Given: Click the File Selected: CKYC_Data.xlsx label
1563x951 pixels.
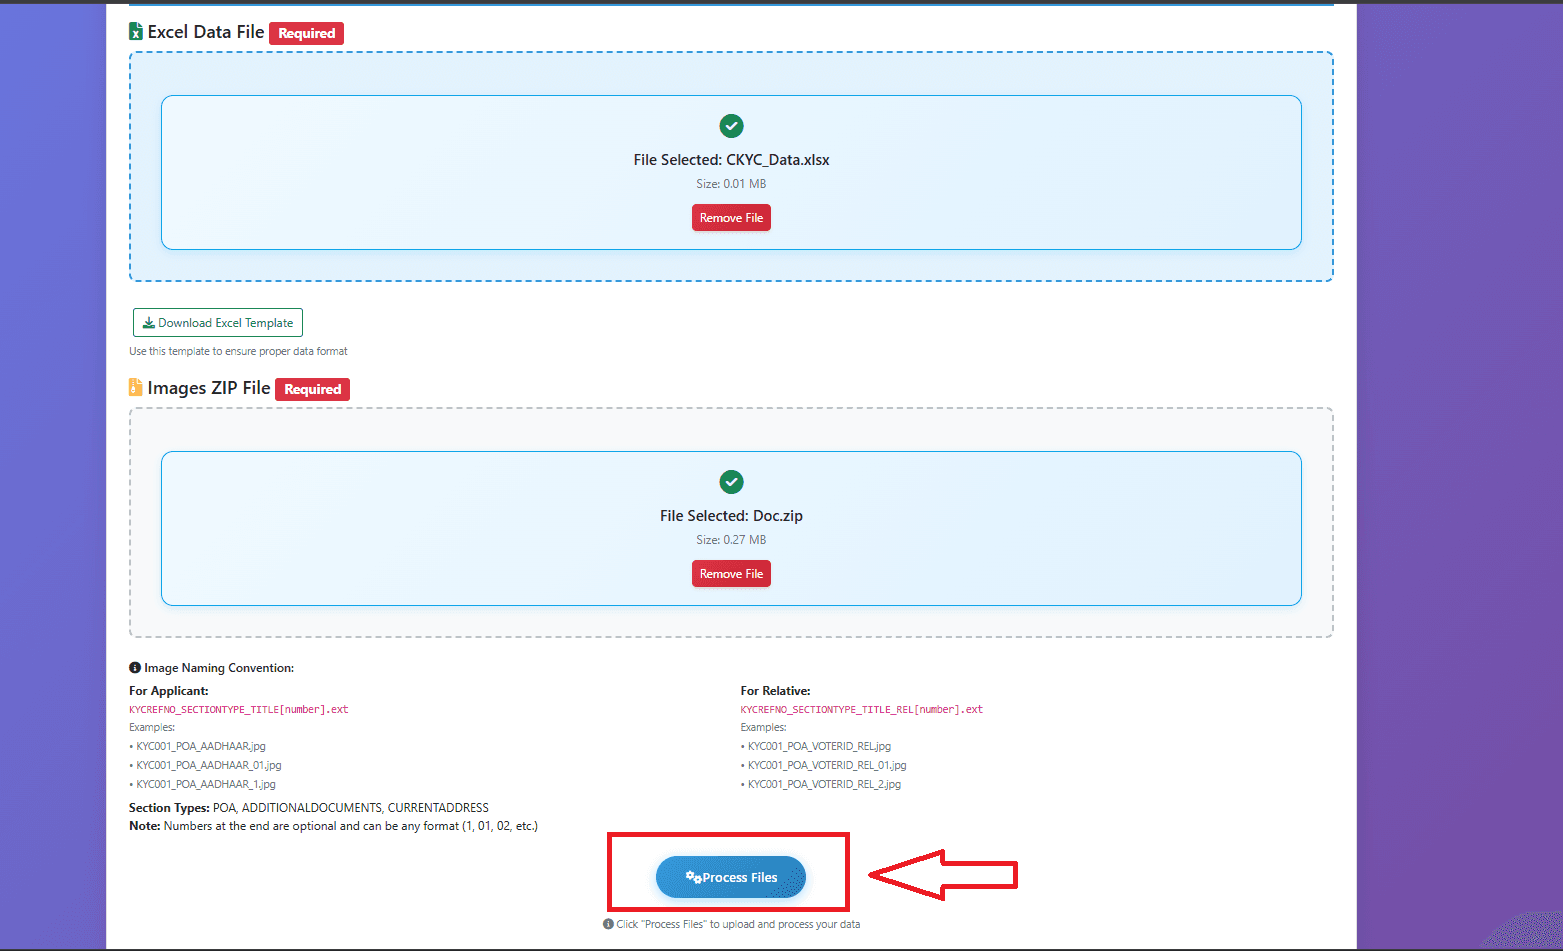Looking at the screenshot, I should point(731,160).
